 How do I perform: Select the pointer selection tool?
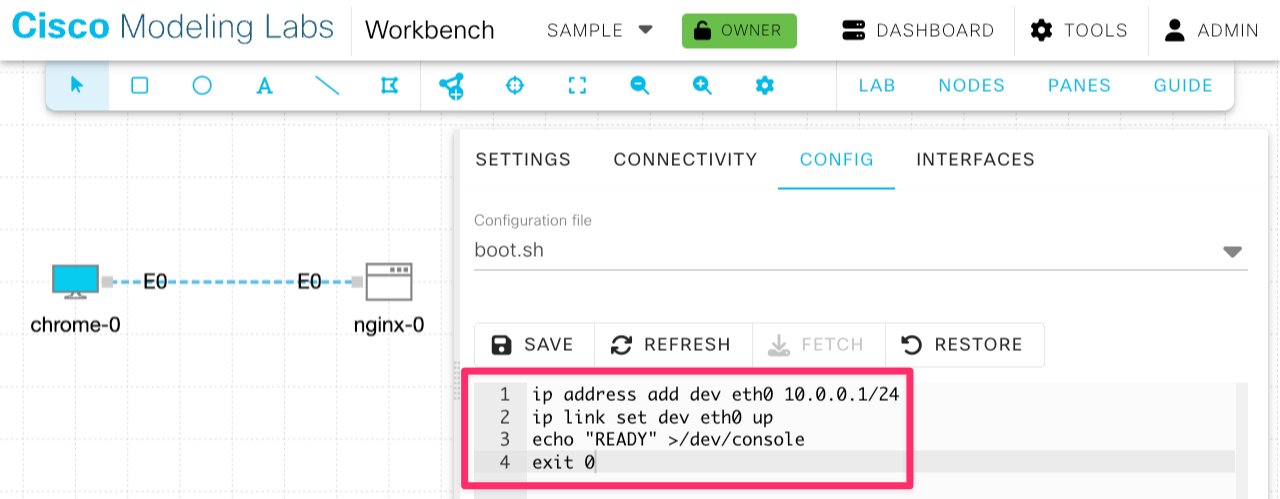77,86
